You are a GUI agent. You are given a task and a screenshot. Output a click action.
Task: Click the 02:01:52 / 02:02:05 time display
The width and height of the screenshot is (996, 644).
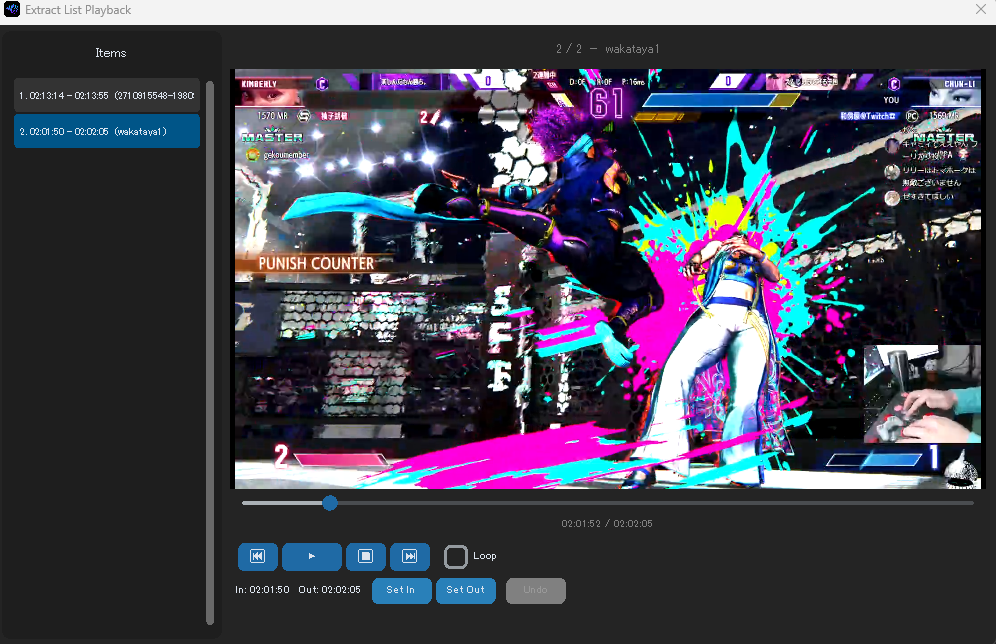[x=605, y=523]
